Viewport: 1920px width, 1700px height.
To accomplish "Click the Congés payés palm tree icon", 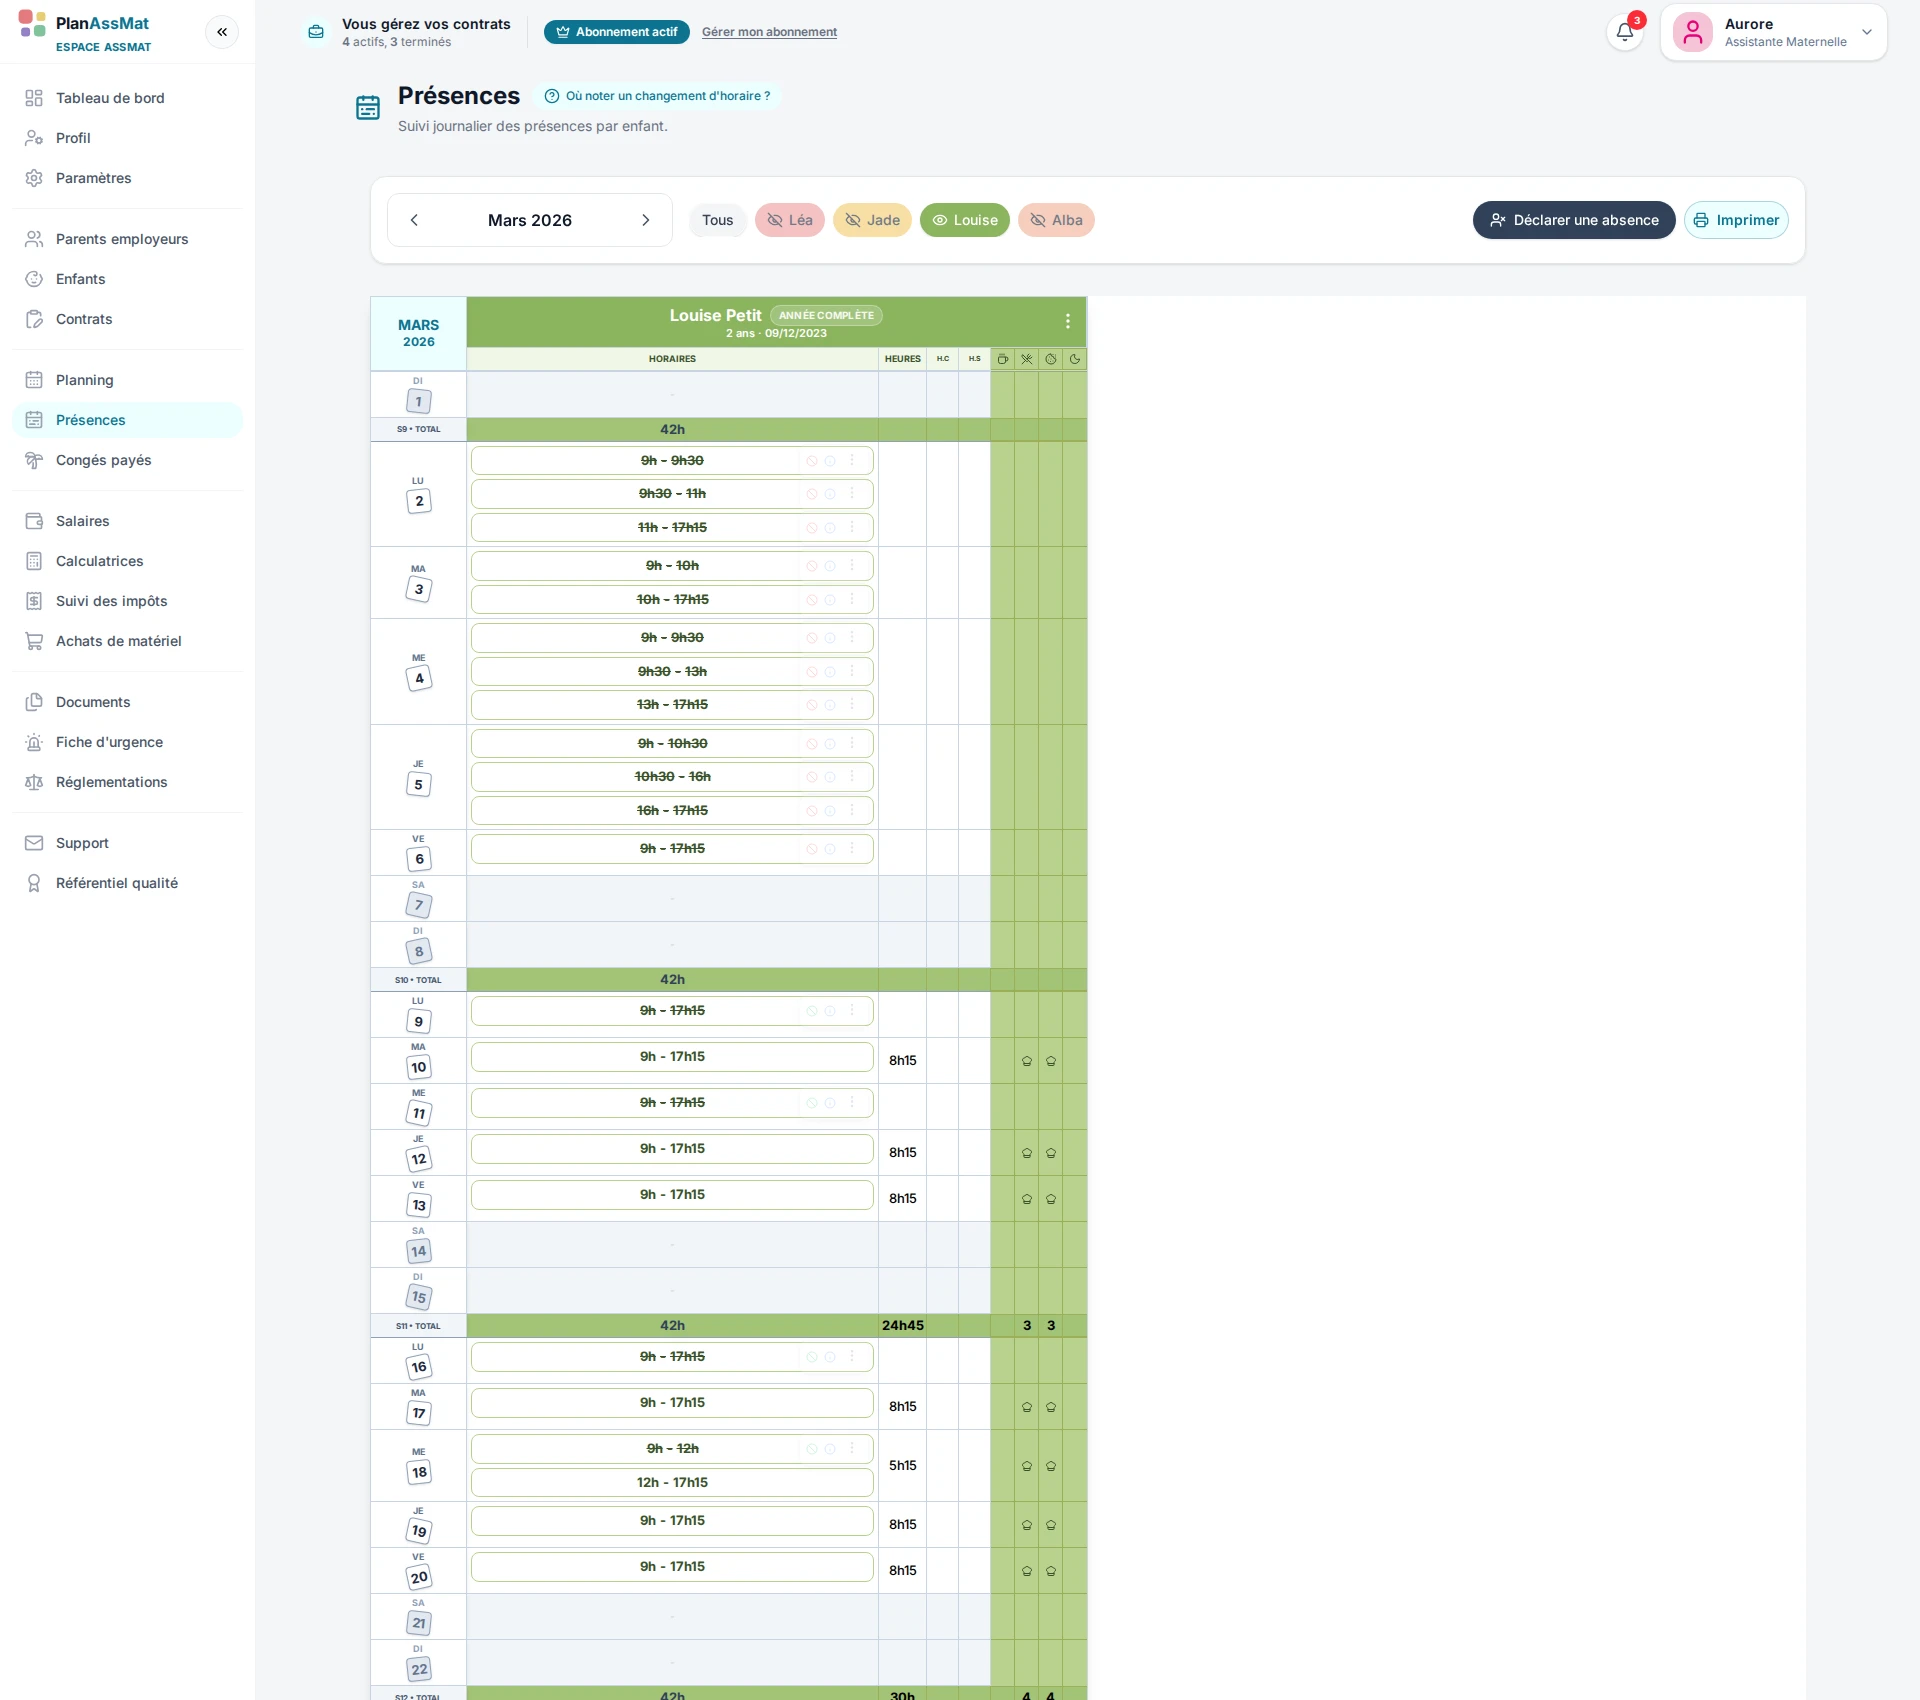I will [x=34, y=460].
